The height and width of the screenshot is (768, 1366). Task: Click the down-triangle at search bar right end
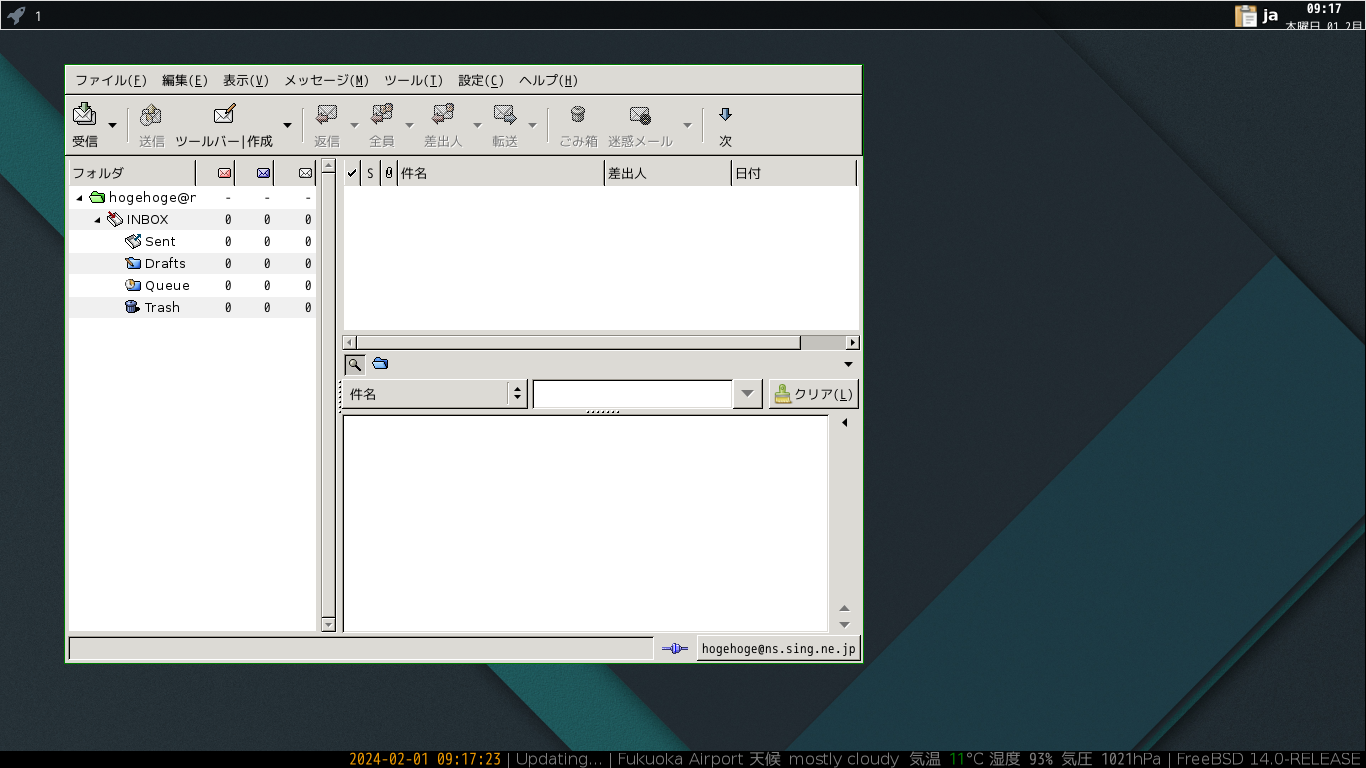tap(849, 364)
